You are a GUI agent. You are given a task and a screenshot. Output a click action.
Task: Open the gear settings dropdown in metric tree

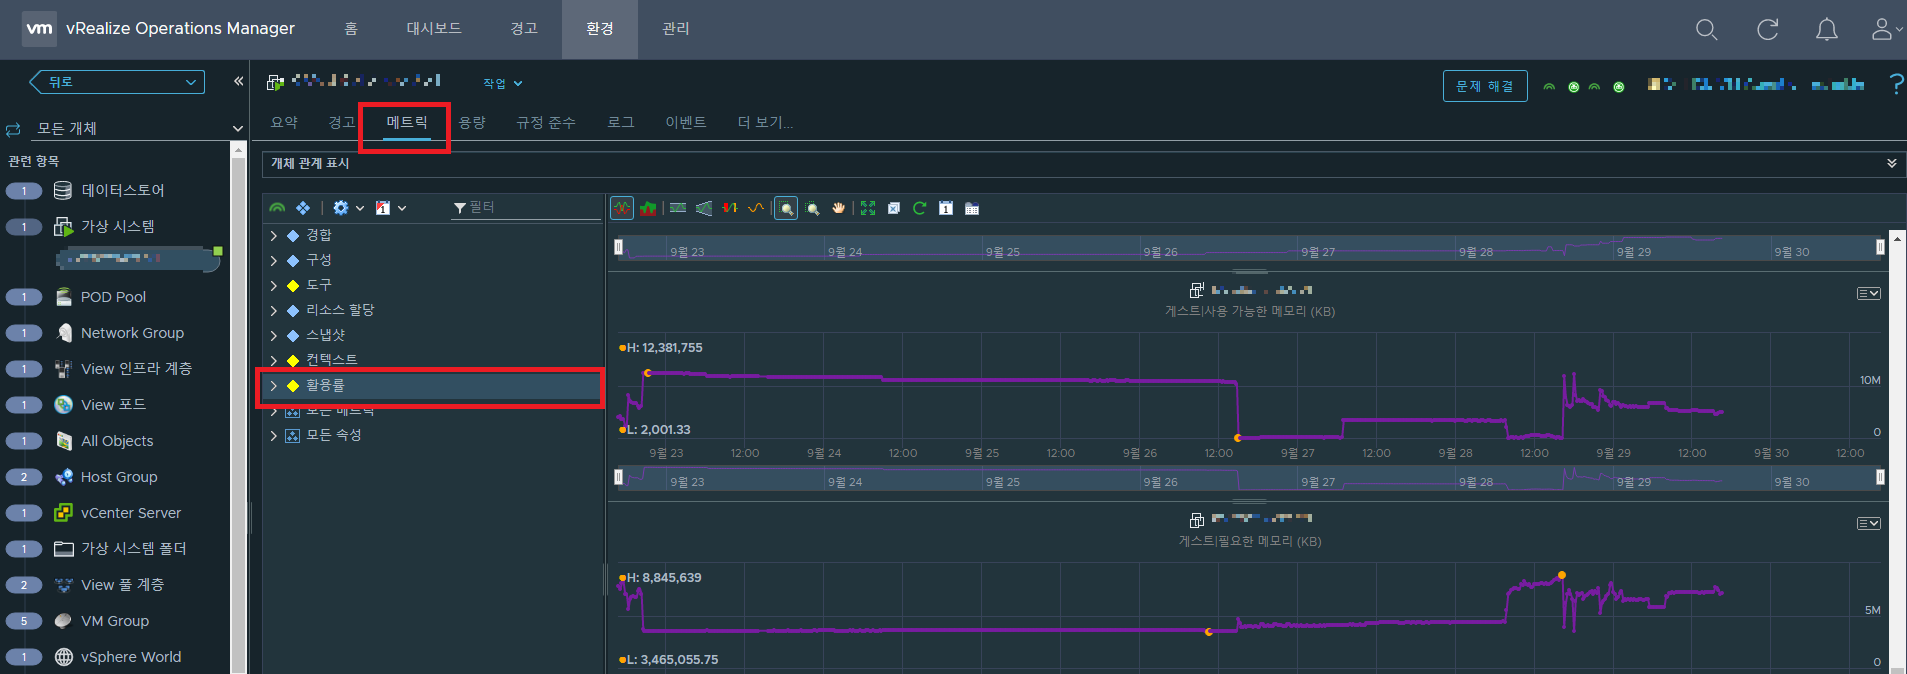coord(348,208)
